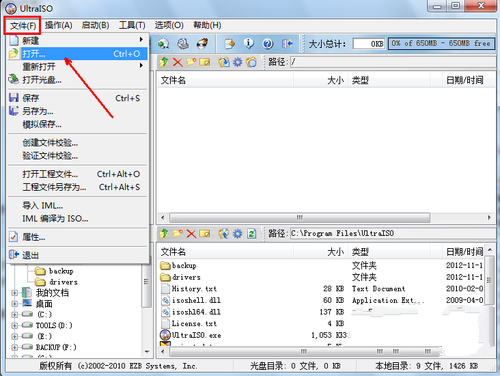Expand the BACKUP (F:) drive node

[x=14, y=347]
